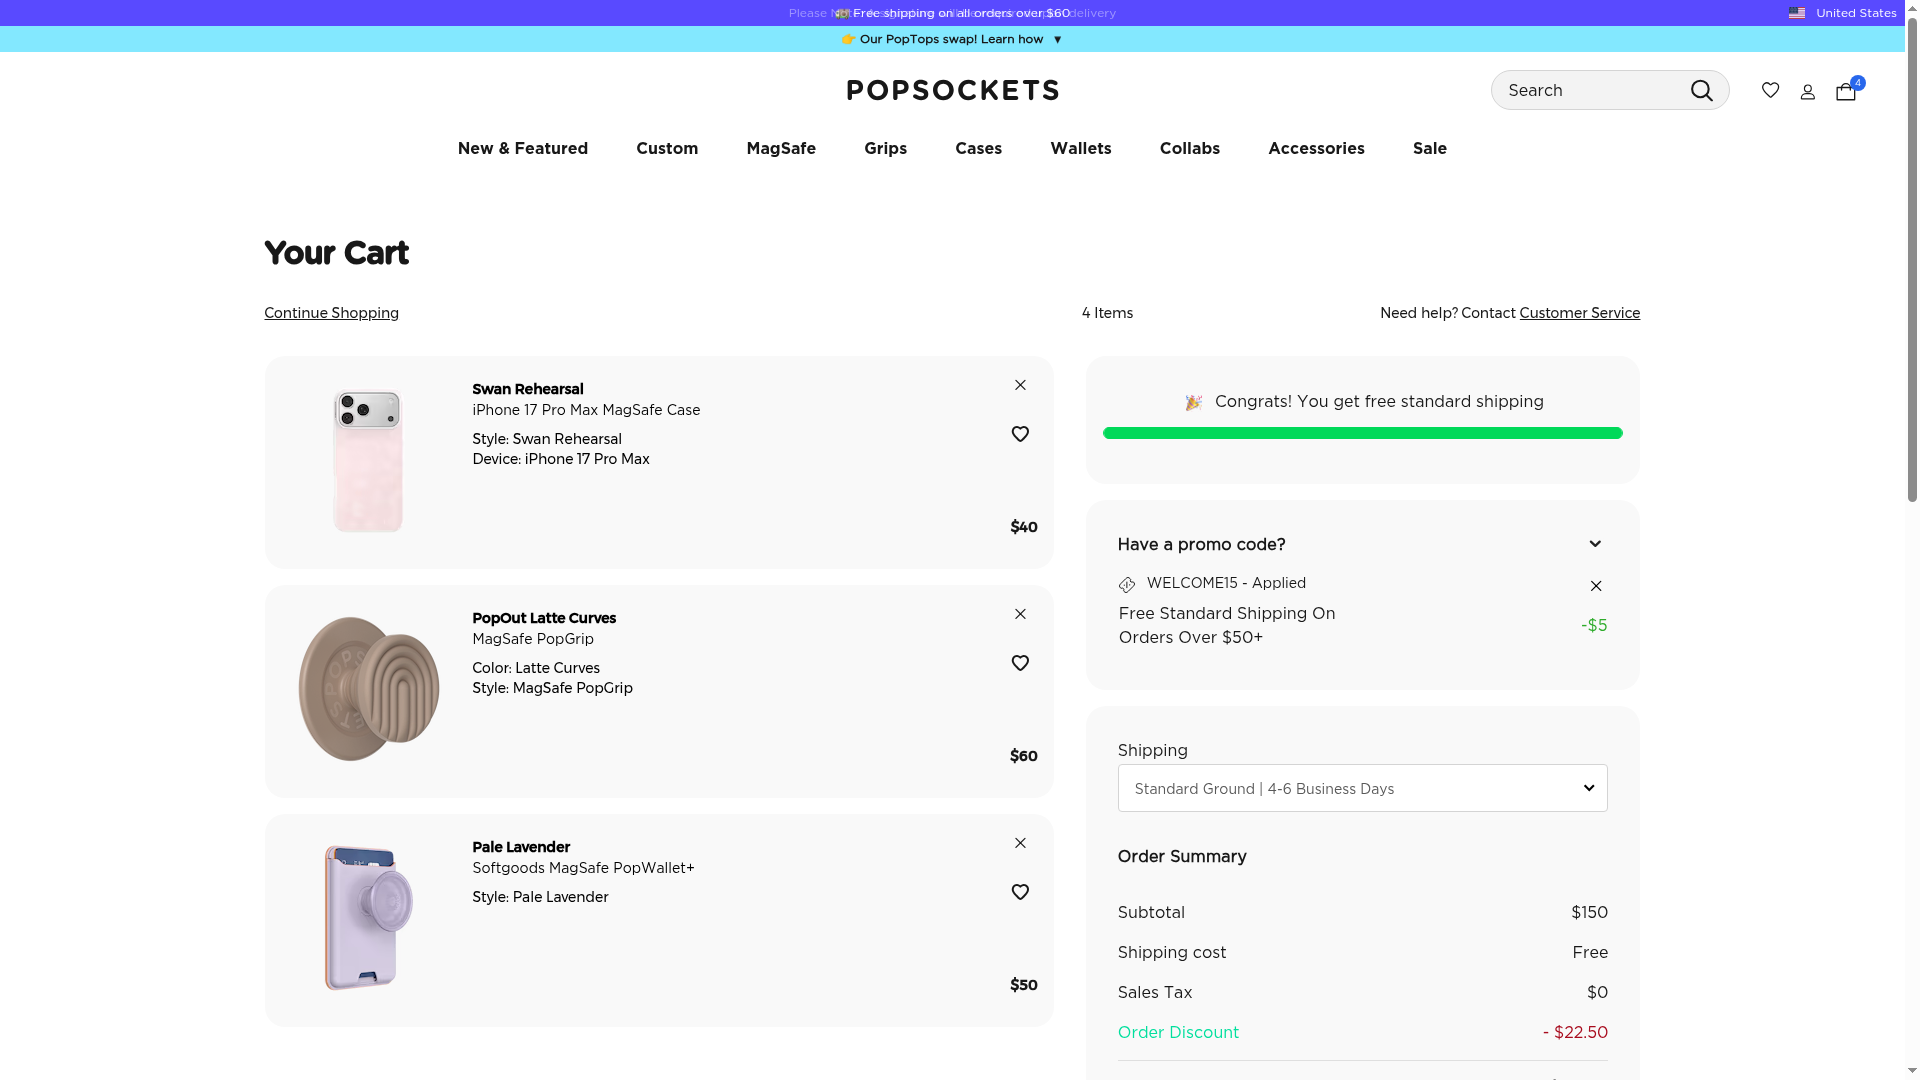
Task: Open the account profile icon
Action: (x=1807, y=92)
